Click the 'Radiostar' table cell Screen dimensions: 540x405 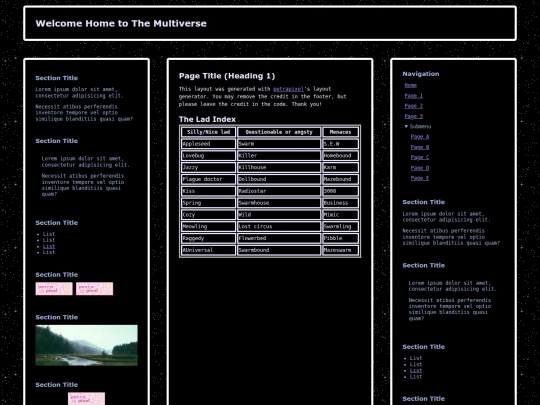coord(279,191)
